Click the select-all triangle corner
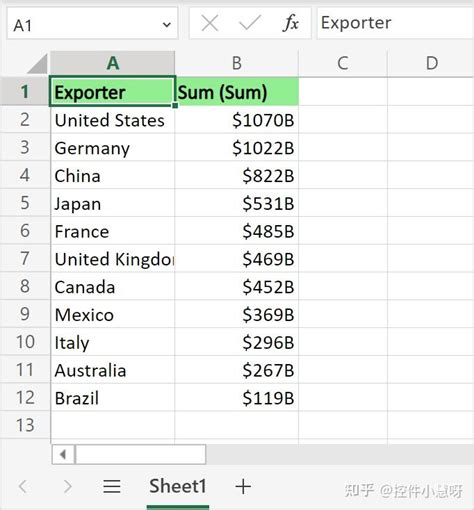Image resolution: width=474 pixels, height=510 pixels. click(x=37, y=63)
